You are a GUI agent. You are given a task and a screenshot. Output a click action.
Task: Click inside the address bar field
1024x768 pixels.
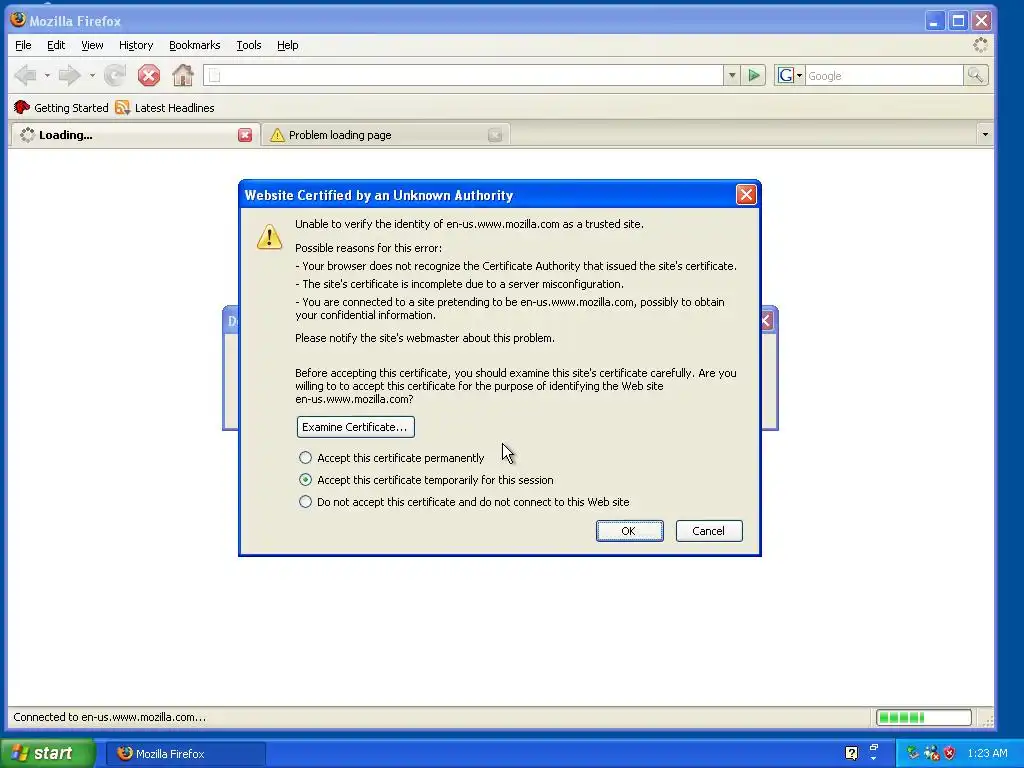[x=463, y=76]
